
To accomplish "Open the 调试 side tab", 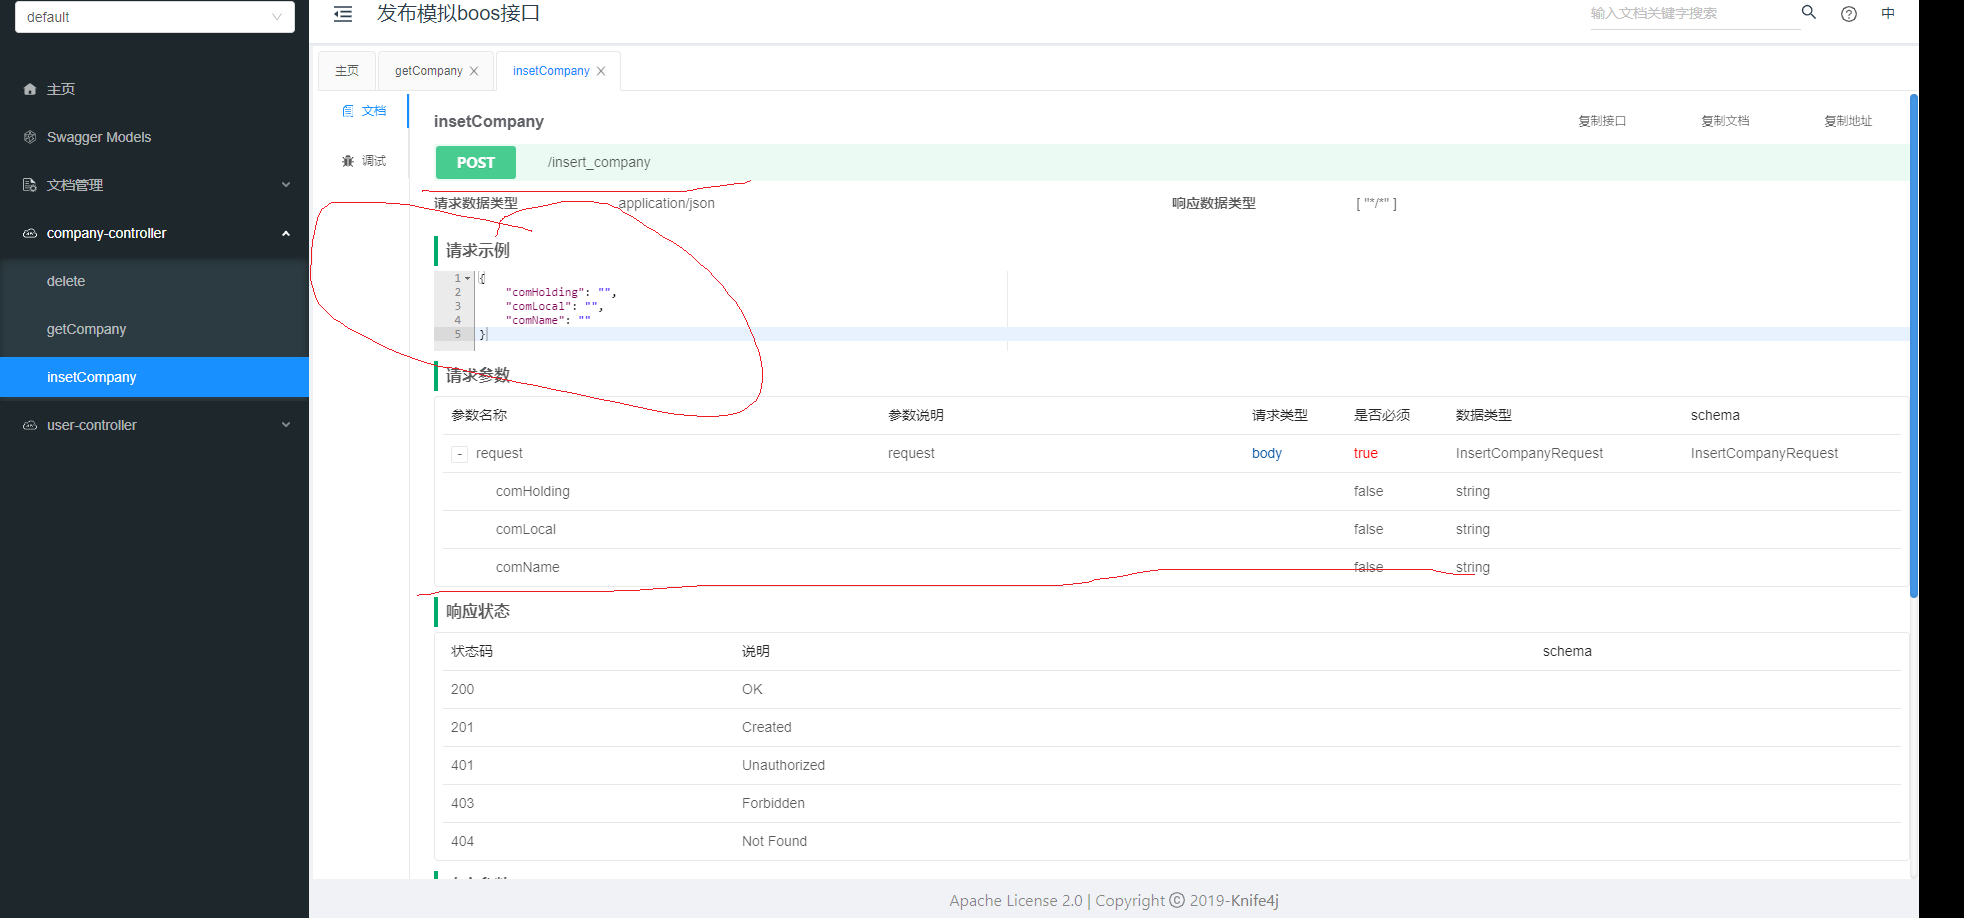I will point(365,161).
